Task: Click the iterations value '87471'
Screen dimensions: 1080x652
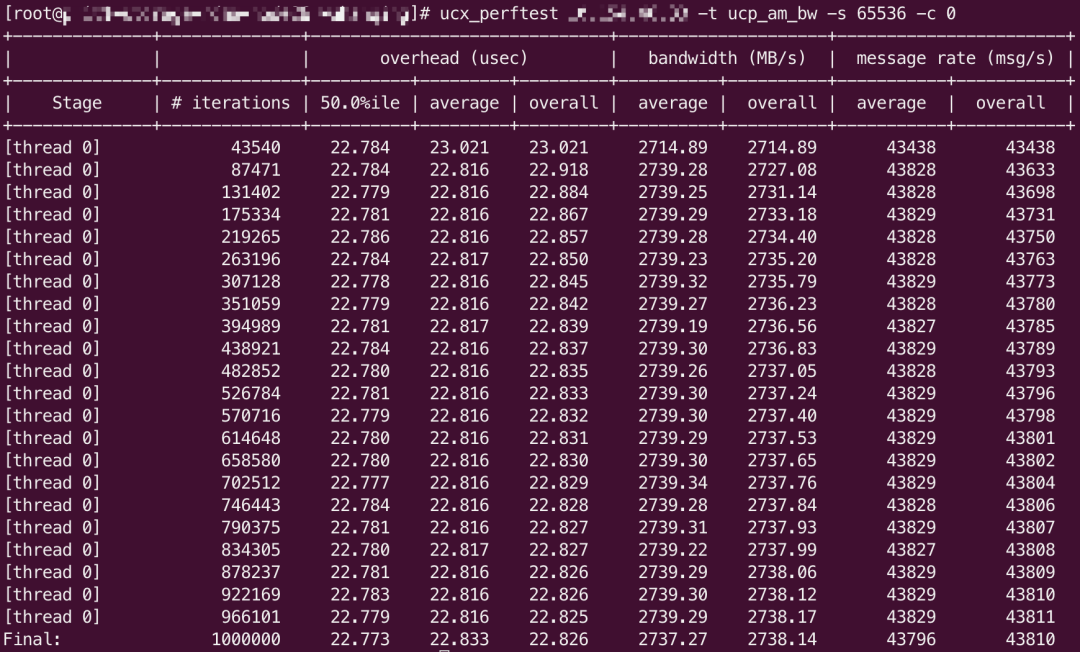Action: (256, 170)
